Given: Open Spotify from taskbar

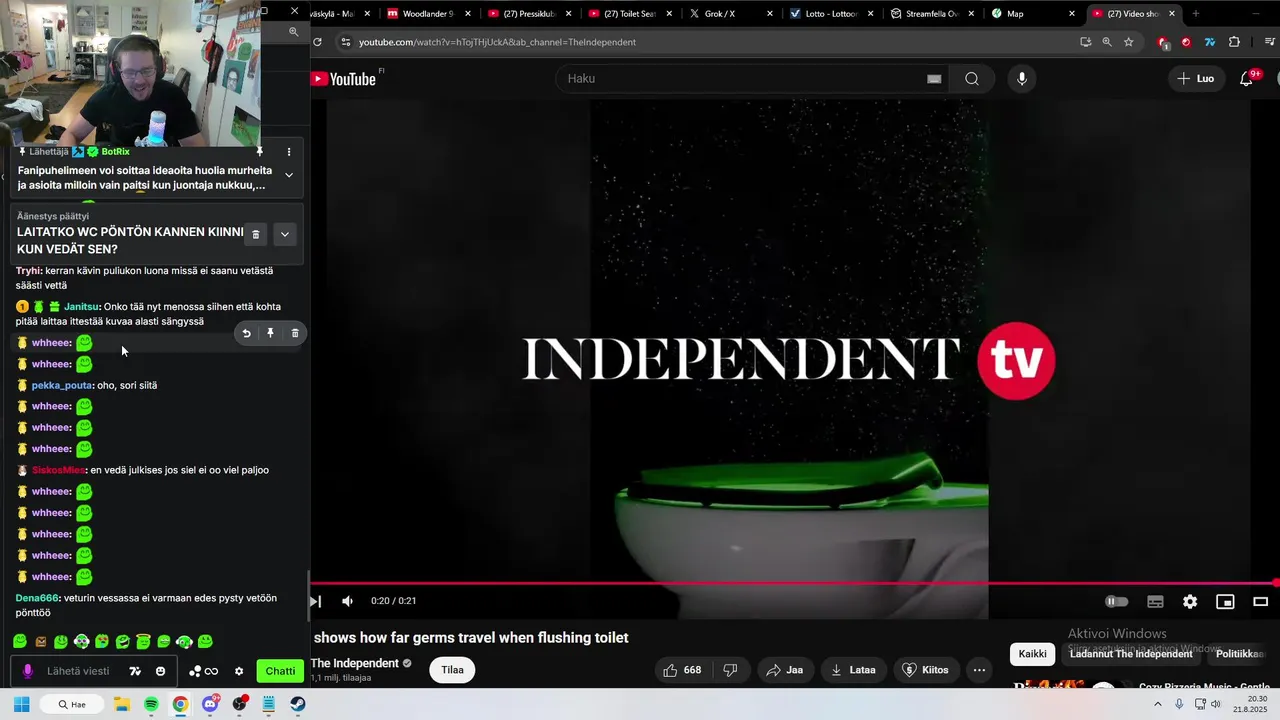Looking at the screenshot, I should (151, 704).
